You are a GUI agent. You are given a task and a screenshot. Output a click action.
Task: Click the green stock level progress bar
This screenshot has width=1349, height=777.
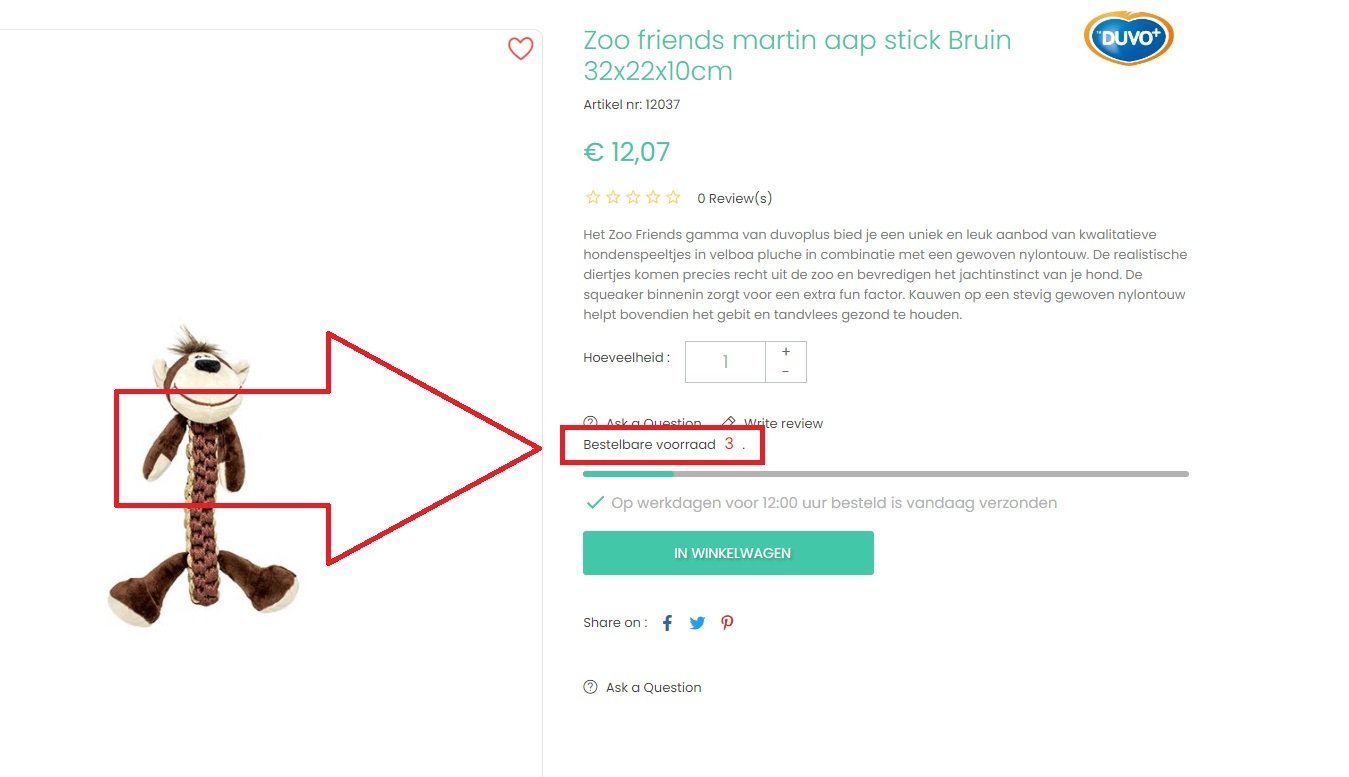point(628,474)
